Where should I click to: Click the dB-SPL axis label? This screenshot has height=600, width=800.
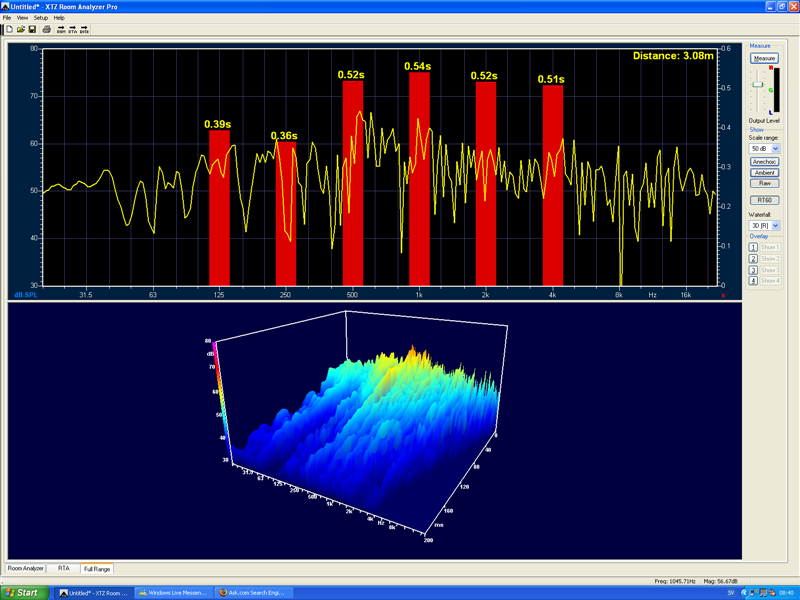(26, 295)
